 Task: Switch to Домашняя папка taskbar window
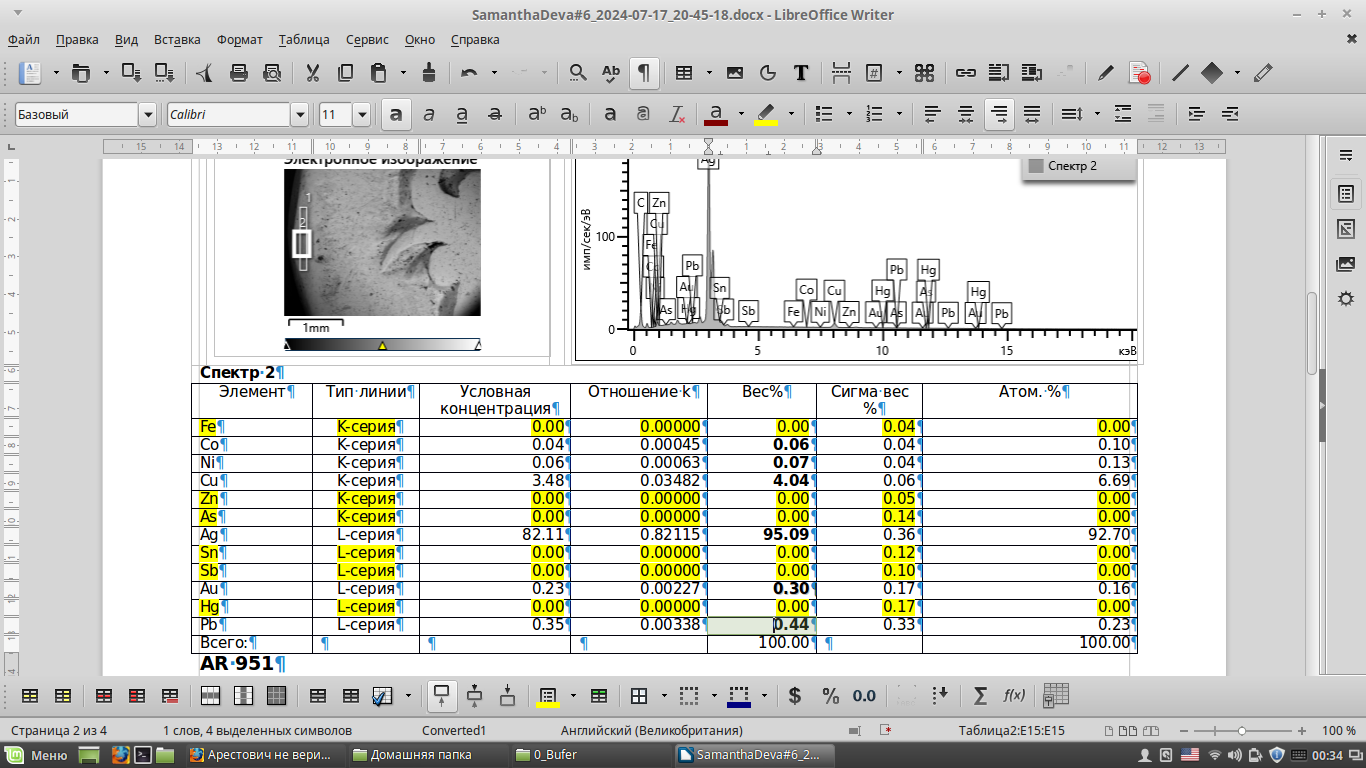[420, 755]
